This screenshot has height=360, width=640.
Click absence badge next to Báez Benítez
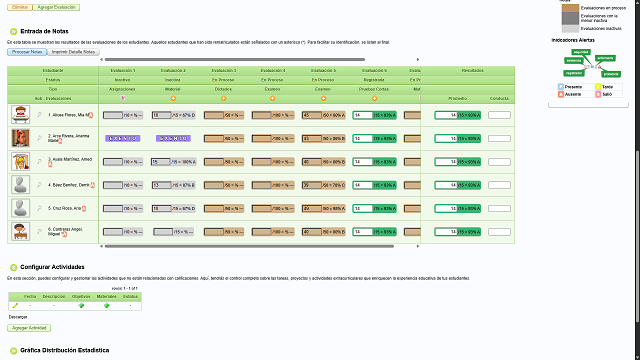point(92,185)
